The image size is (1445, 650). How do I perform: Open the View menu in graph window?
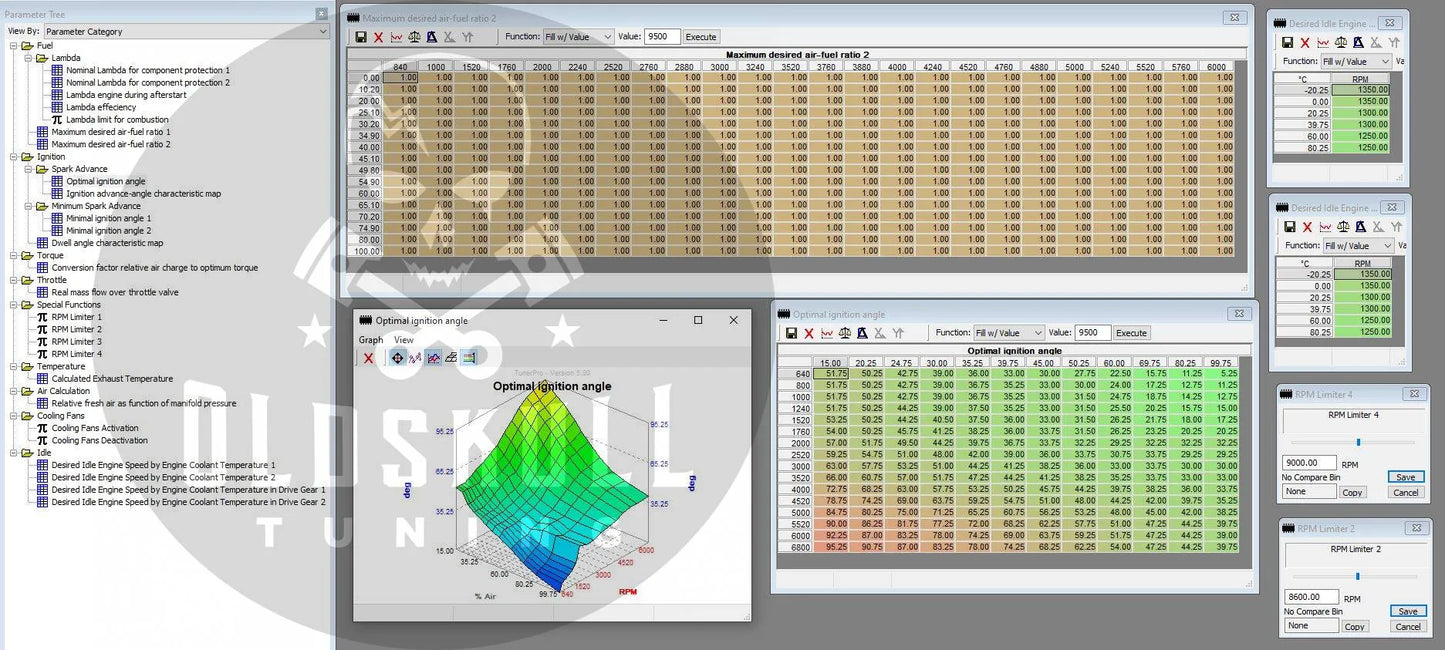point(403,340)
